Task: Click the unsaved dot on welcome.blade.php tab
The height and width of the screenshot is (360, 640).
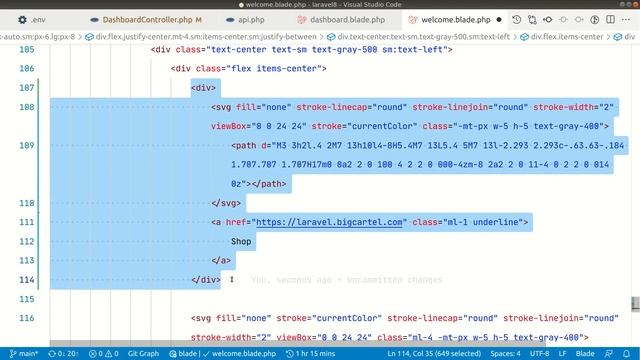Action: [499, 20]
